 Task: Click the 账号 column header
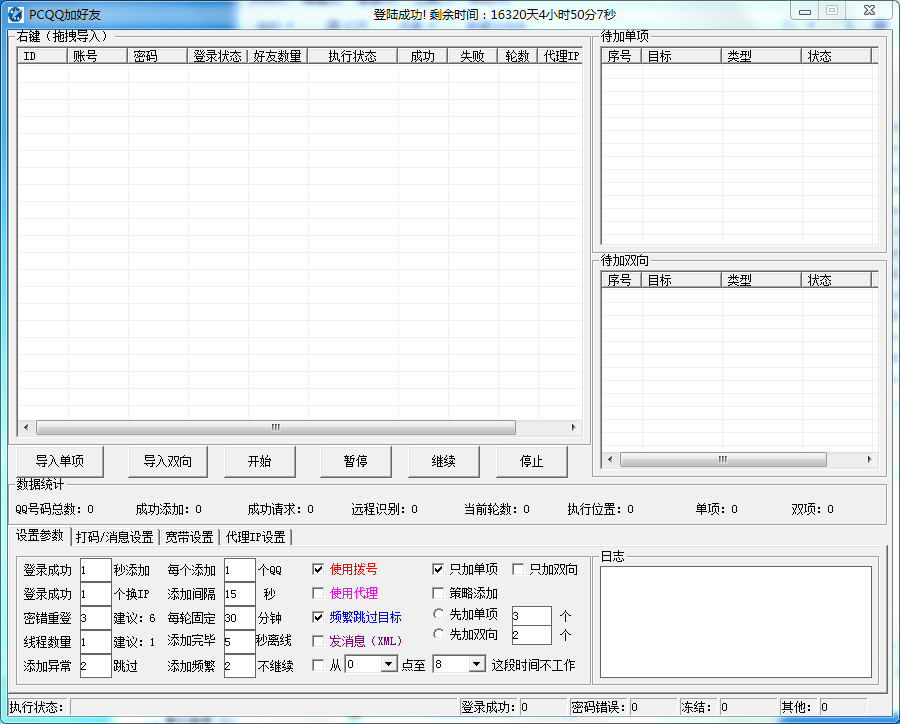pos(98,56)
